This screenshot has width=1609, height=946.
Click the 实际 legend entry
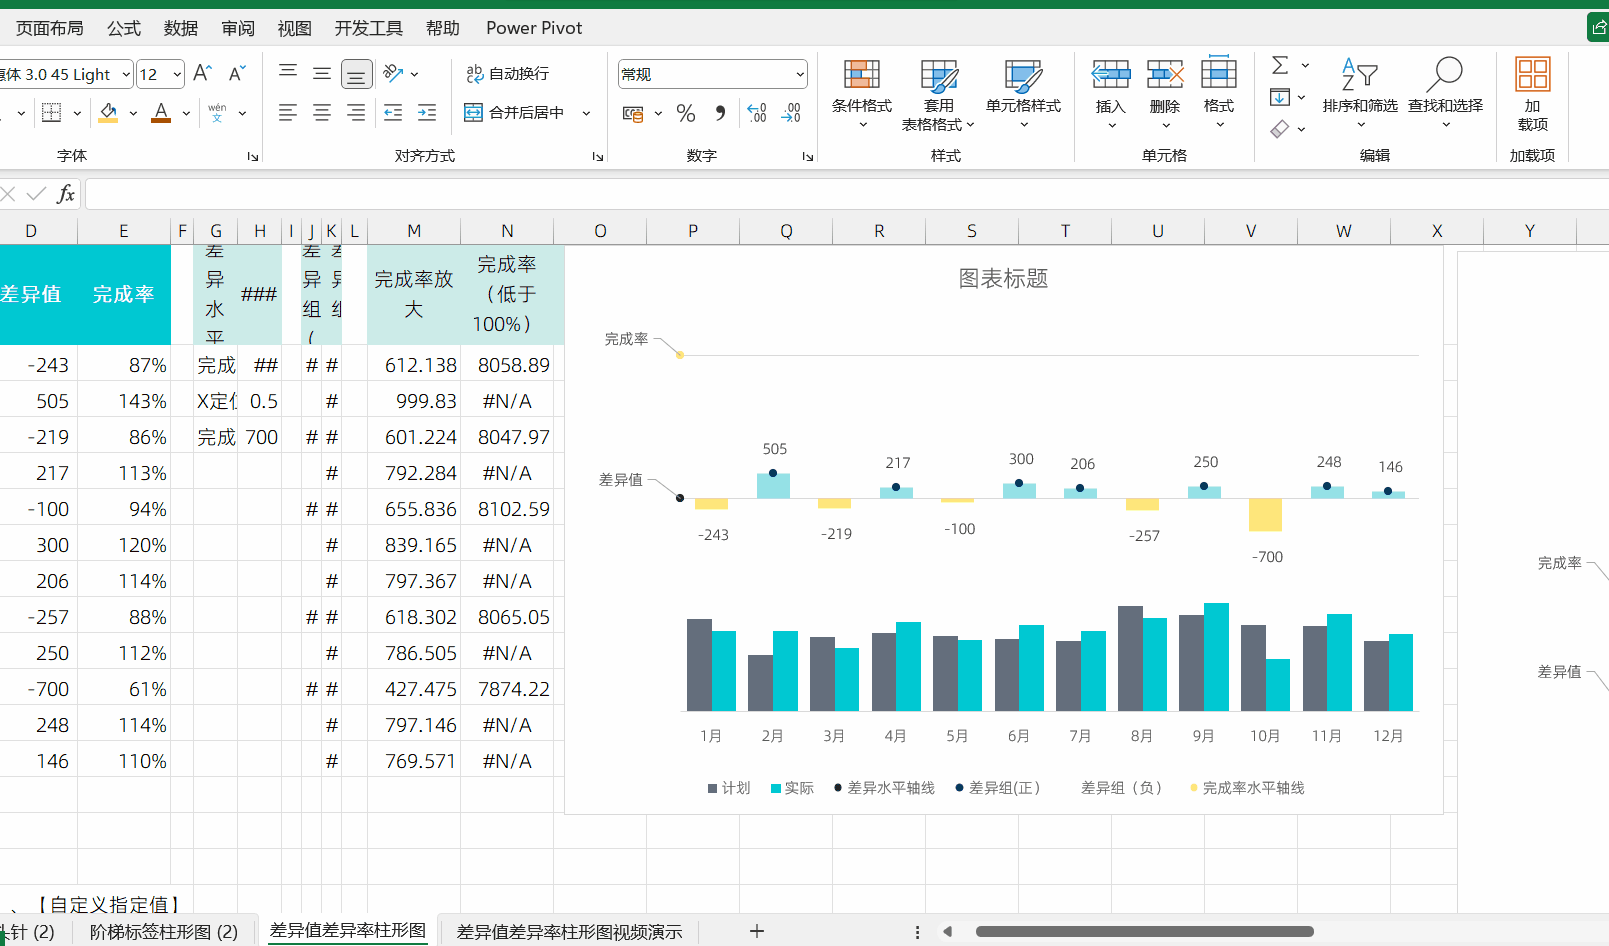click(792, 788)
